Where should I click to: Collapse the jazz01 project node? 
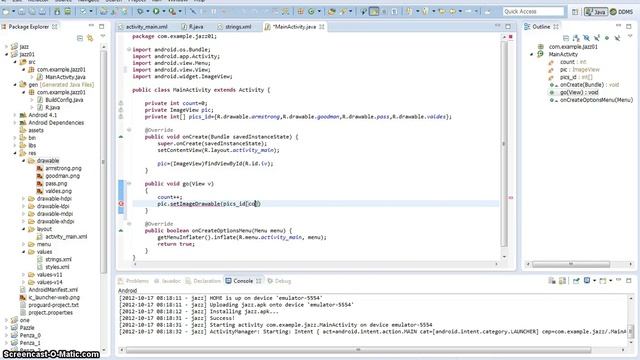tap(7, 54)
